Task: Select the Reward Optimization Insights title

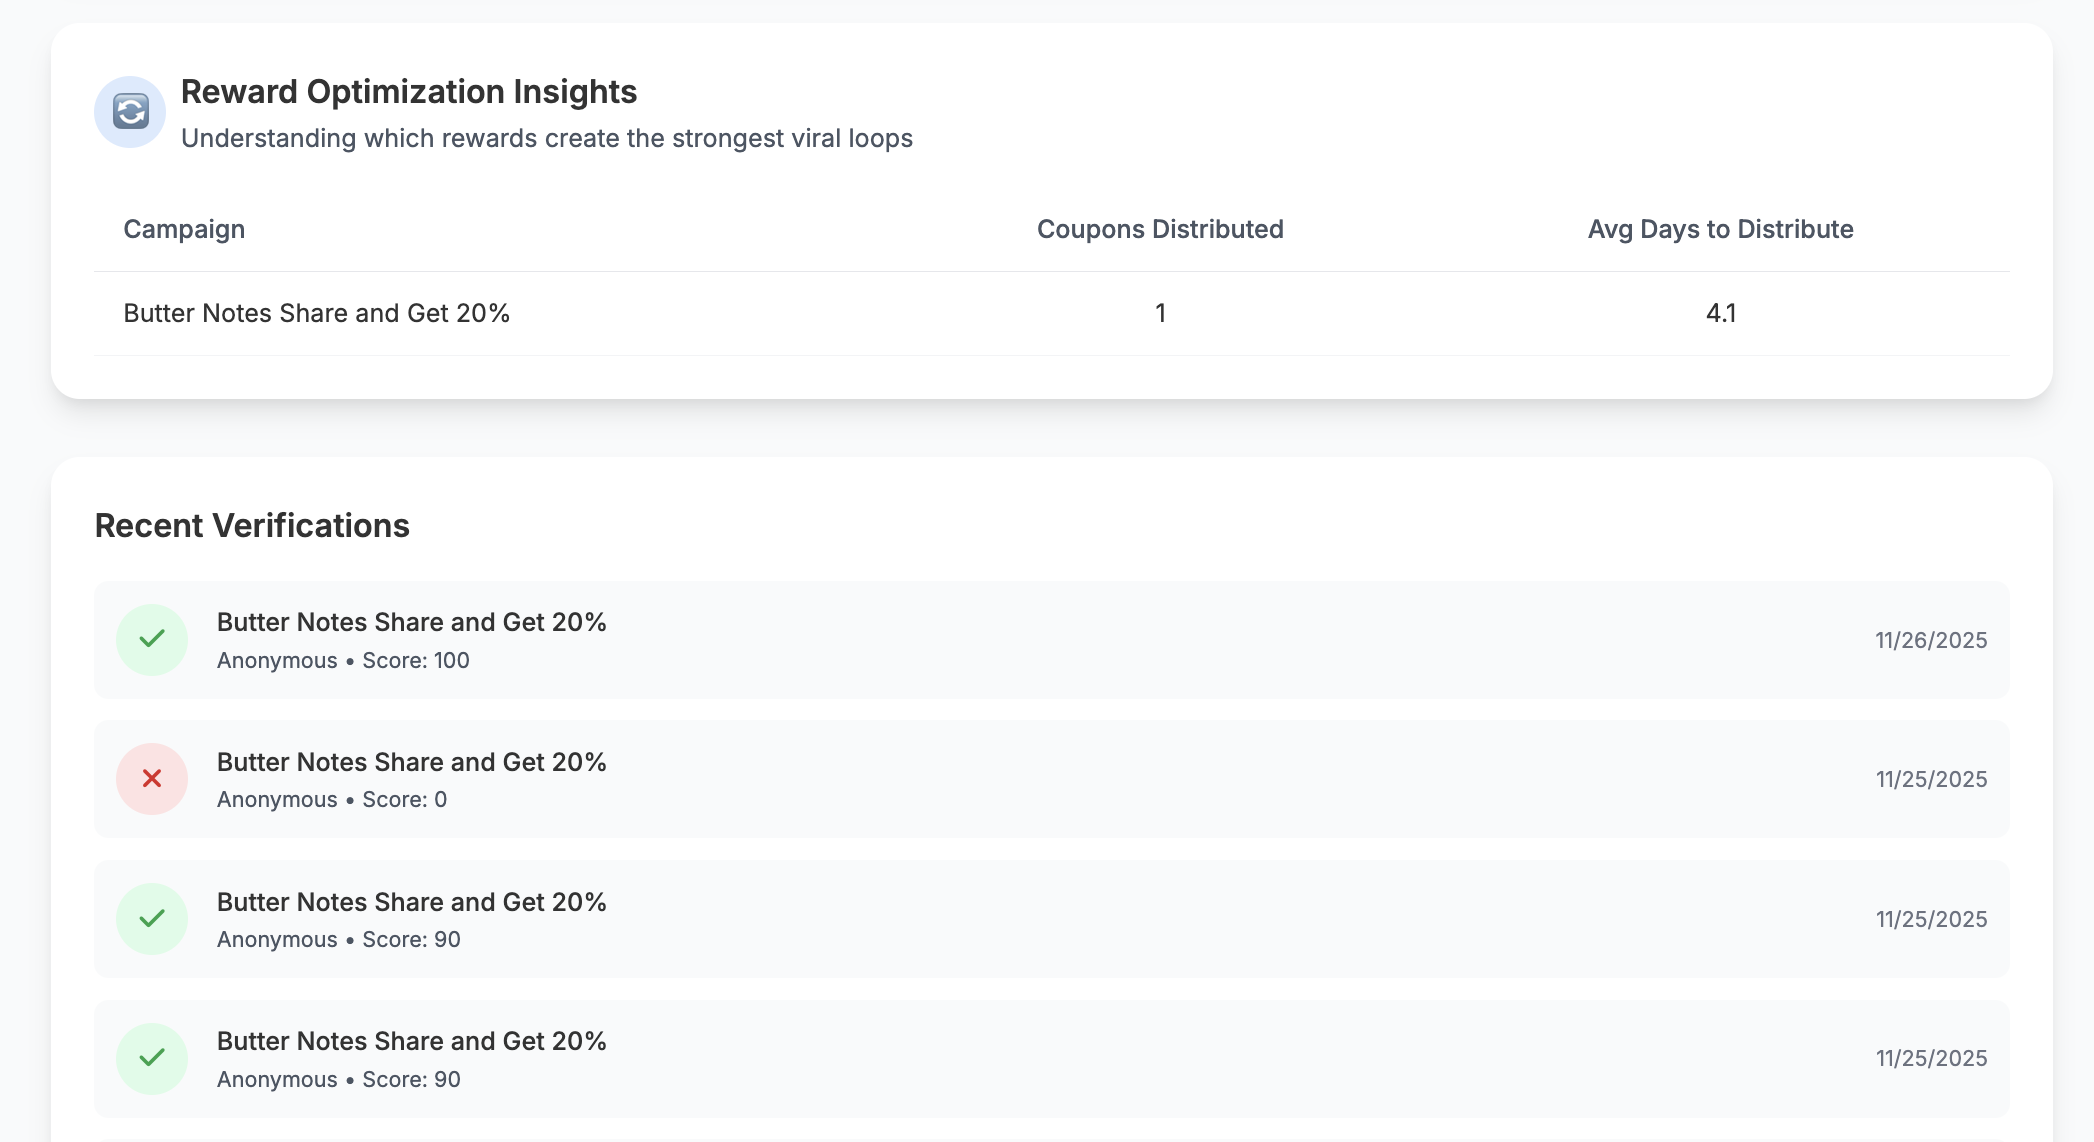Action: click(408, 91)
